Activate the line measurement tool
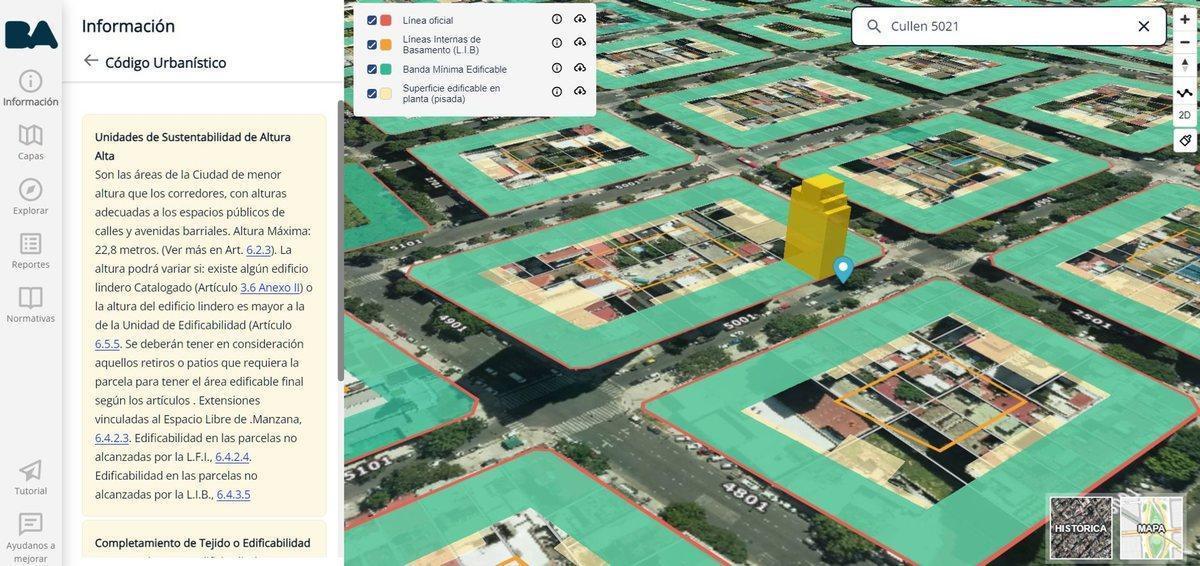1200x566 pixels. coord(1185,92)
